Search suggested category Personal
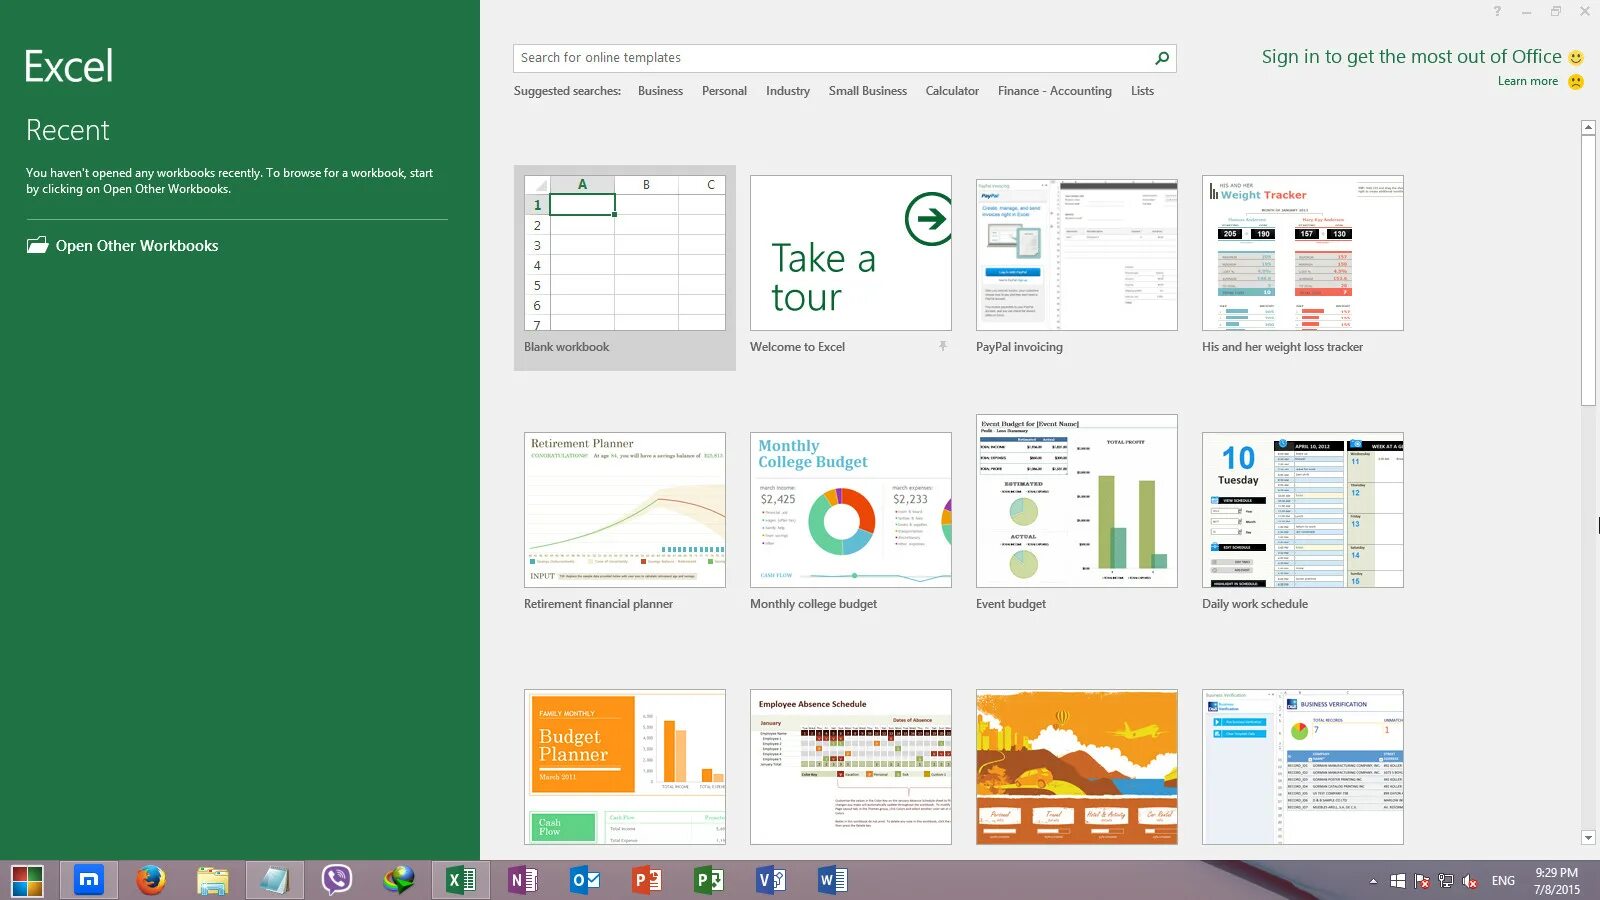The width and height of the screenshot is (1600, 900). 724,91
